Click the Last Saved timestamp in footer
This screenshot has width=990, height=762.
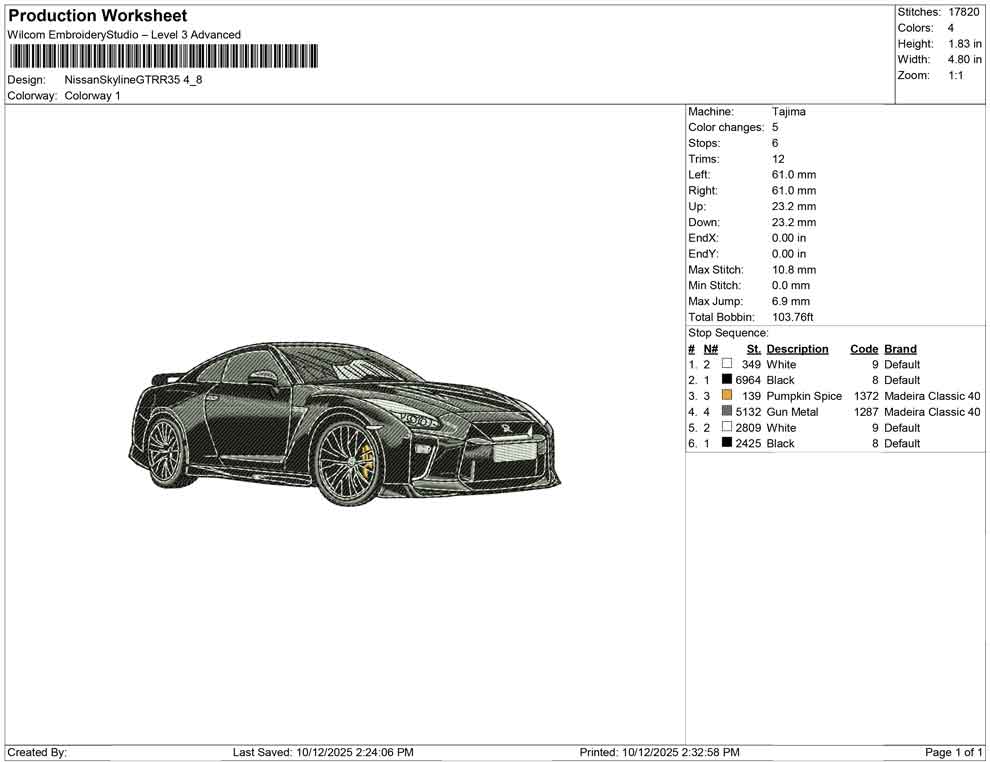coord(323,752)
